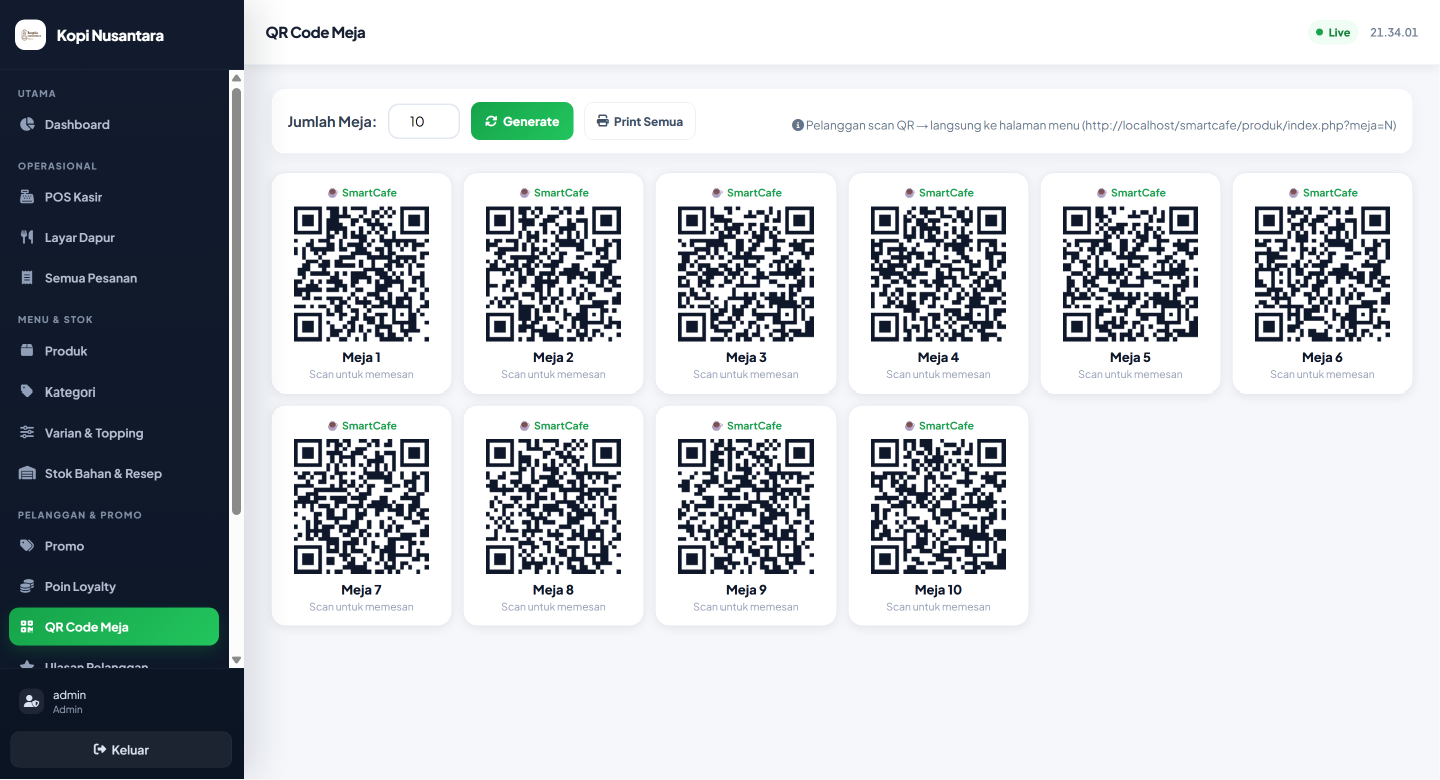
Task: Click the Layar Dapur utensils icon
Action: tap(27, 238)
